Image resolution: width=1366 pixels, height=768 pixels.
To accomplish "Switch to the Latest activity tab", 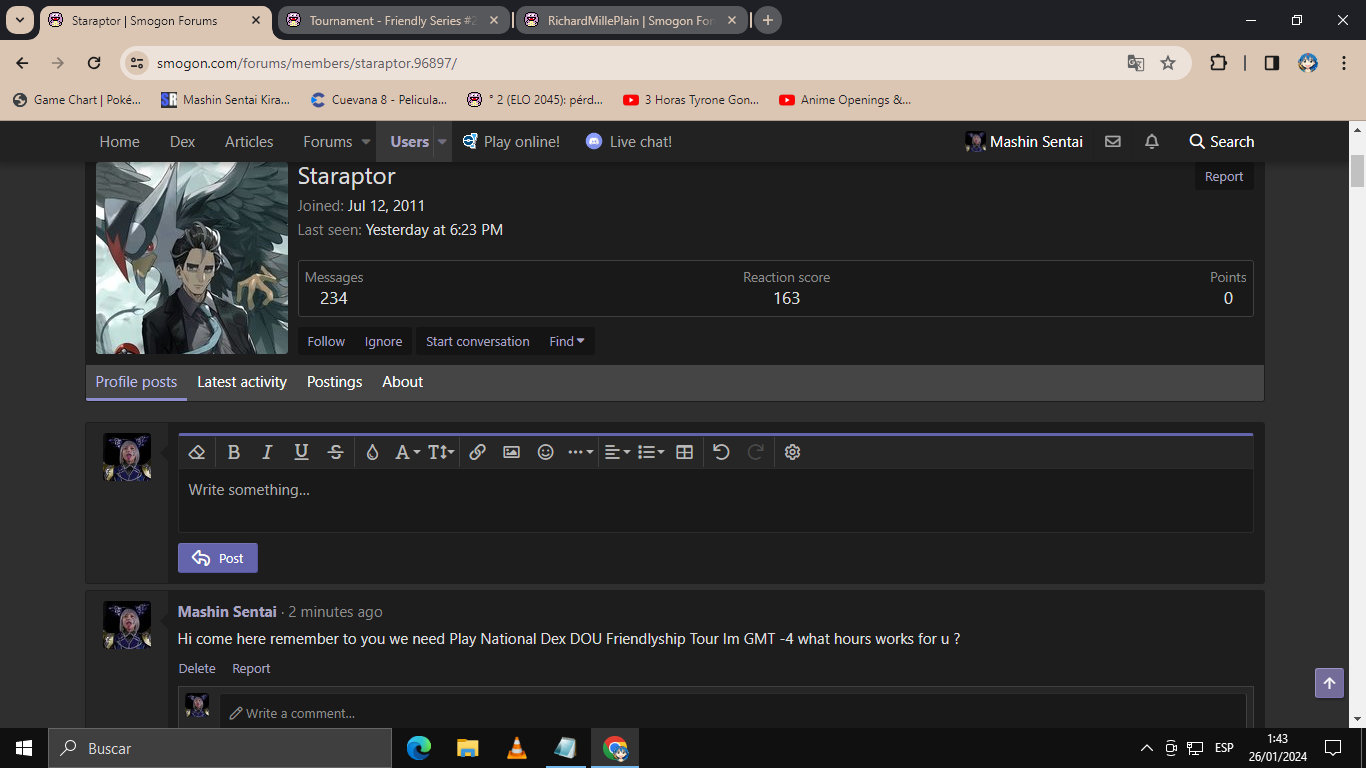I will click(x=242, y=382).
